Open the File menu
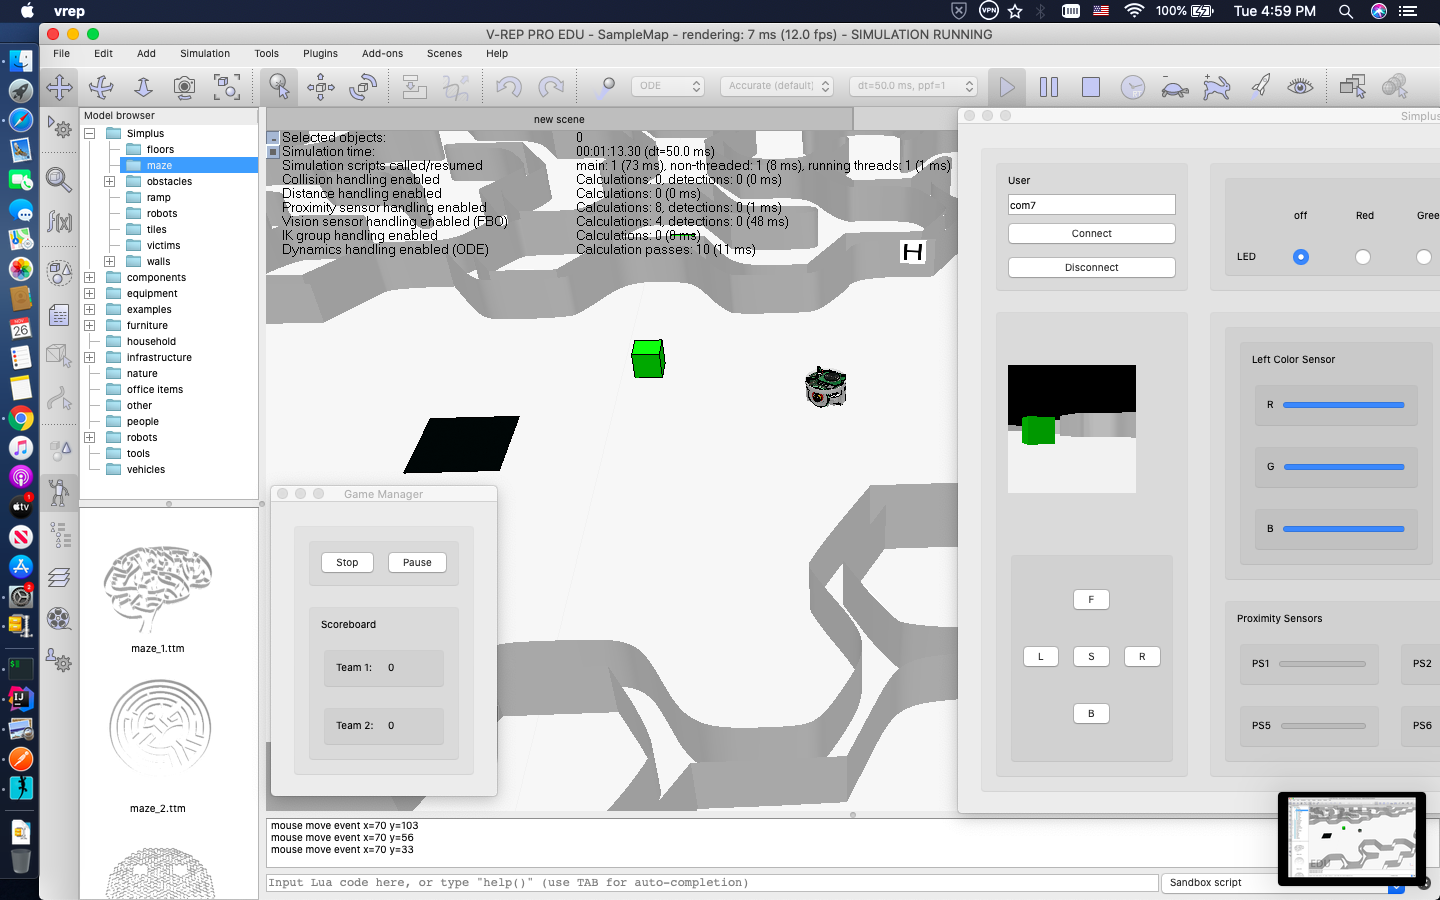The height and width of the screenshot is (900, 1440). tap(61, 54)
